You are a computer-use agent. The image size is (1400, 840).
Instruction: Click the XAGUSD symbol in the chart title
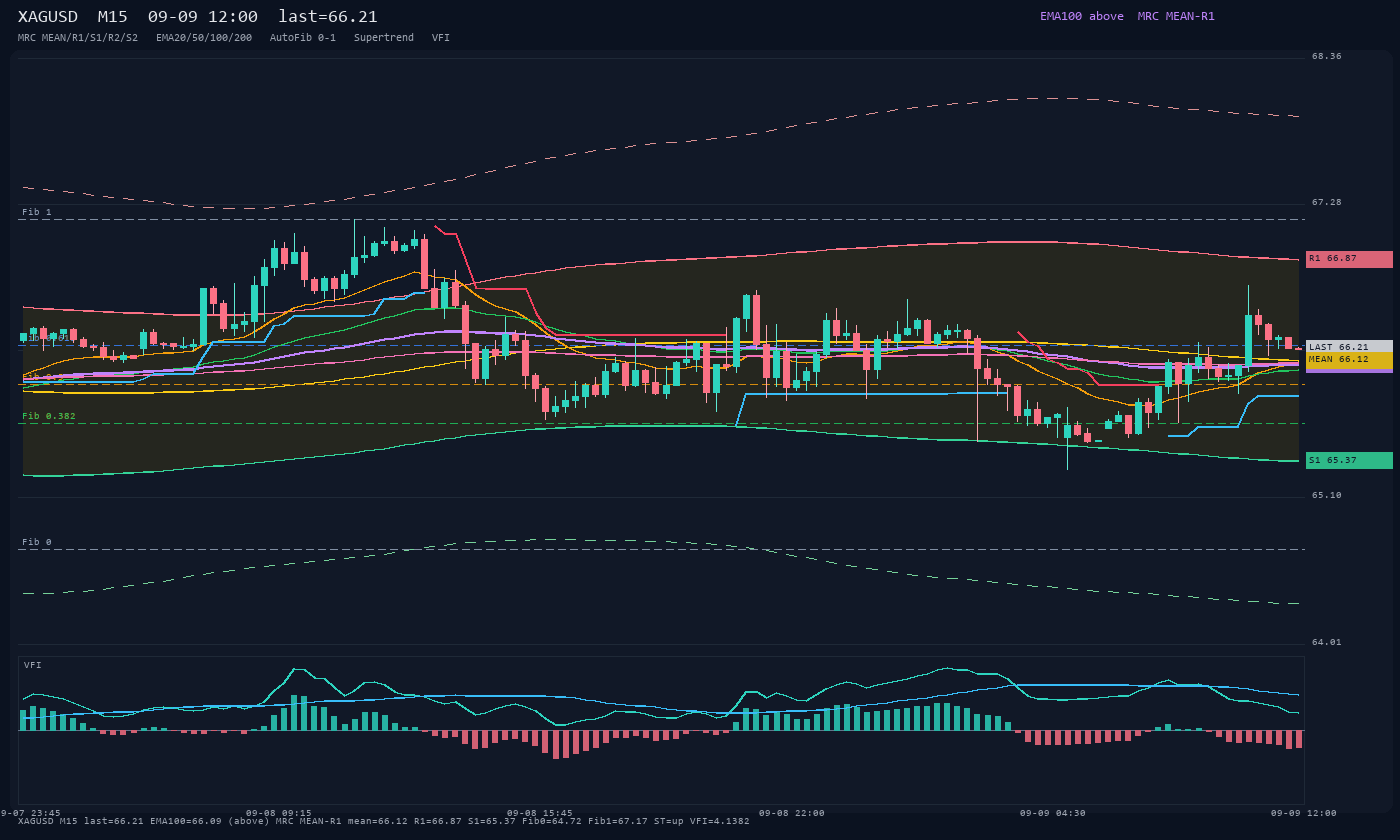click(x=48, y=17)
